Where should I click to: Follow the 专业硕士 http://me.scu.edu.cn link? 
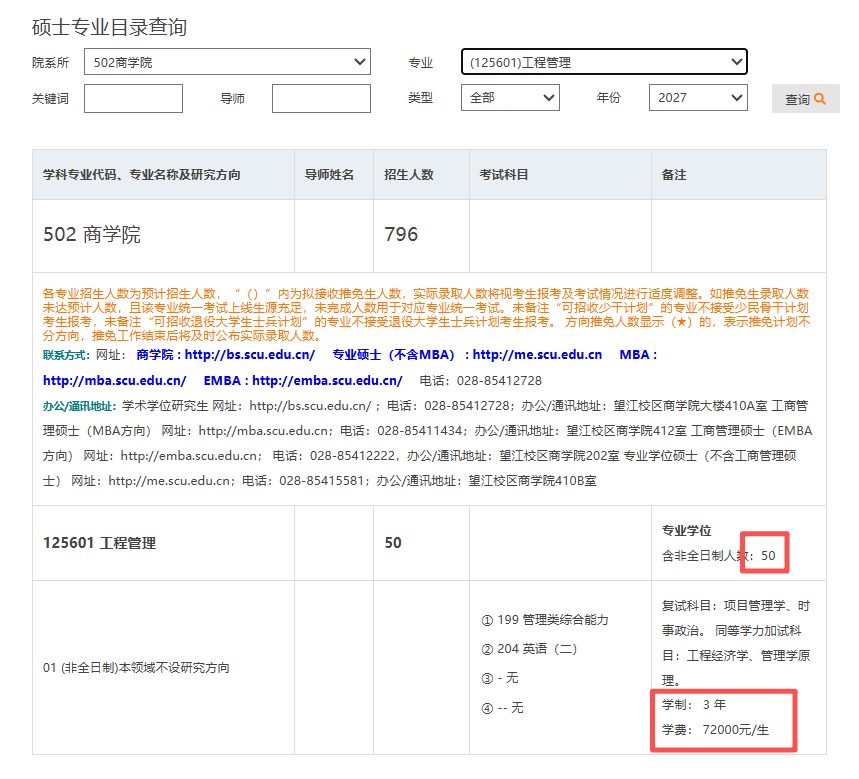coord(467,355)
